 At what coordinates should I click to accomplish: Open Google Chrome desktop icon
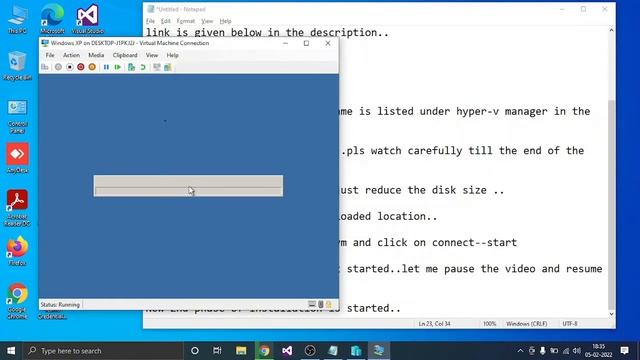pos(17,301)
